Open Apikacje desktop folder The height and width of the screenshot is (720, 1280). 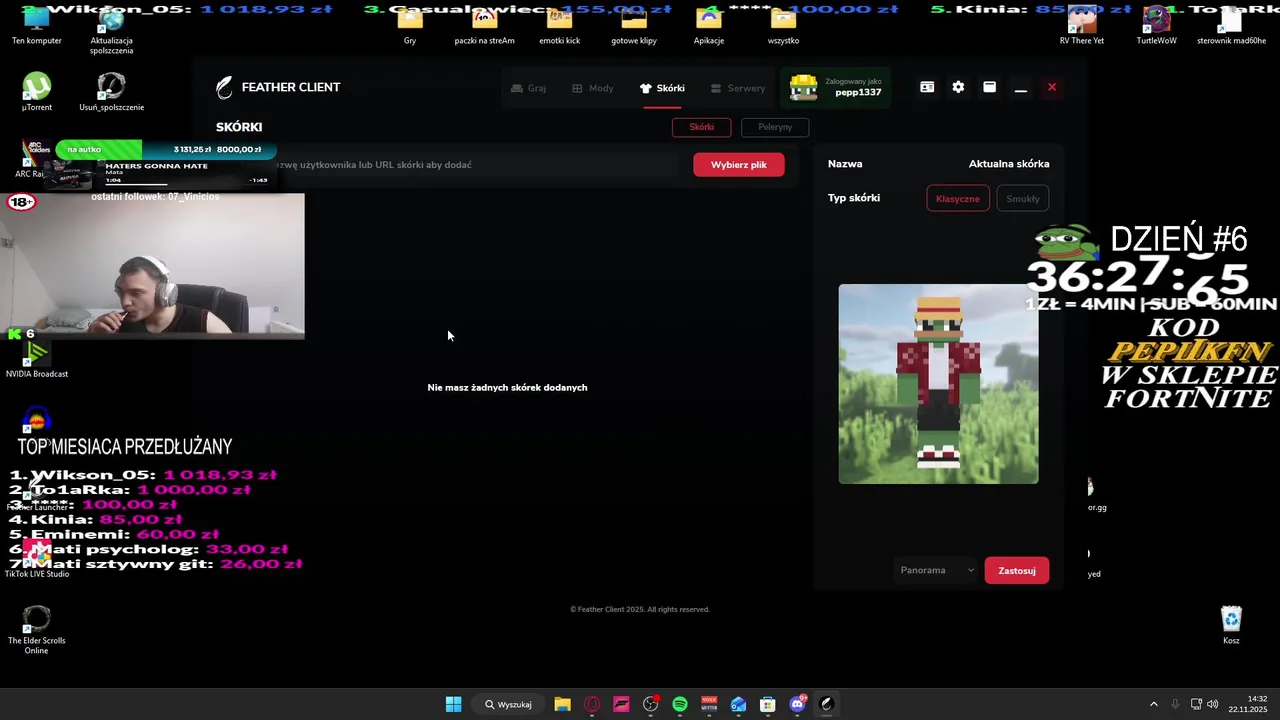click(708, 26)
